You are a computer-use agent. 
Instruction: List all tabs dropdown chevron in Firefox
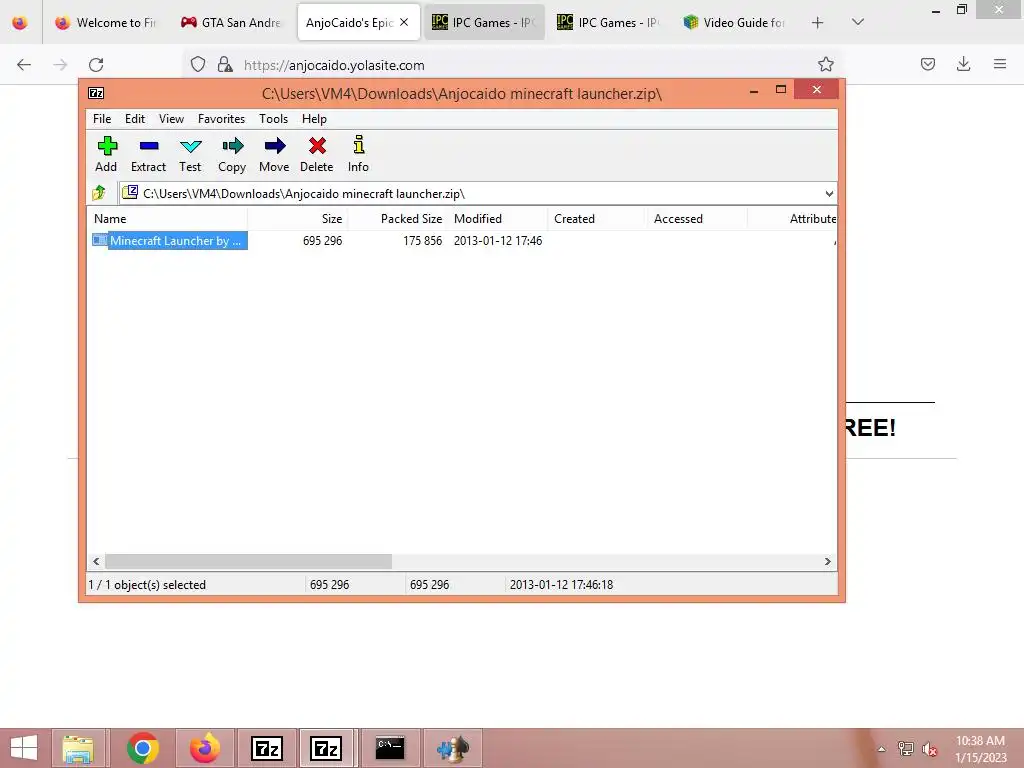857,23
